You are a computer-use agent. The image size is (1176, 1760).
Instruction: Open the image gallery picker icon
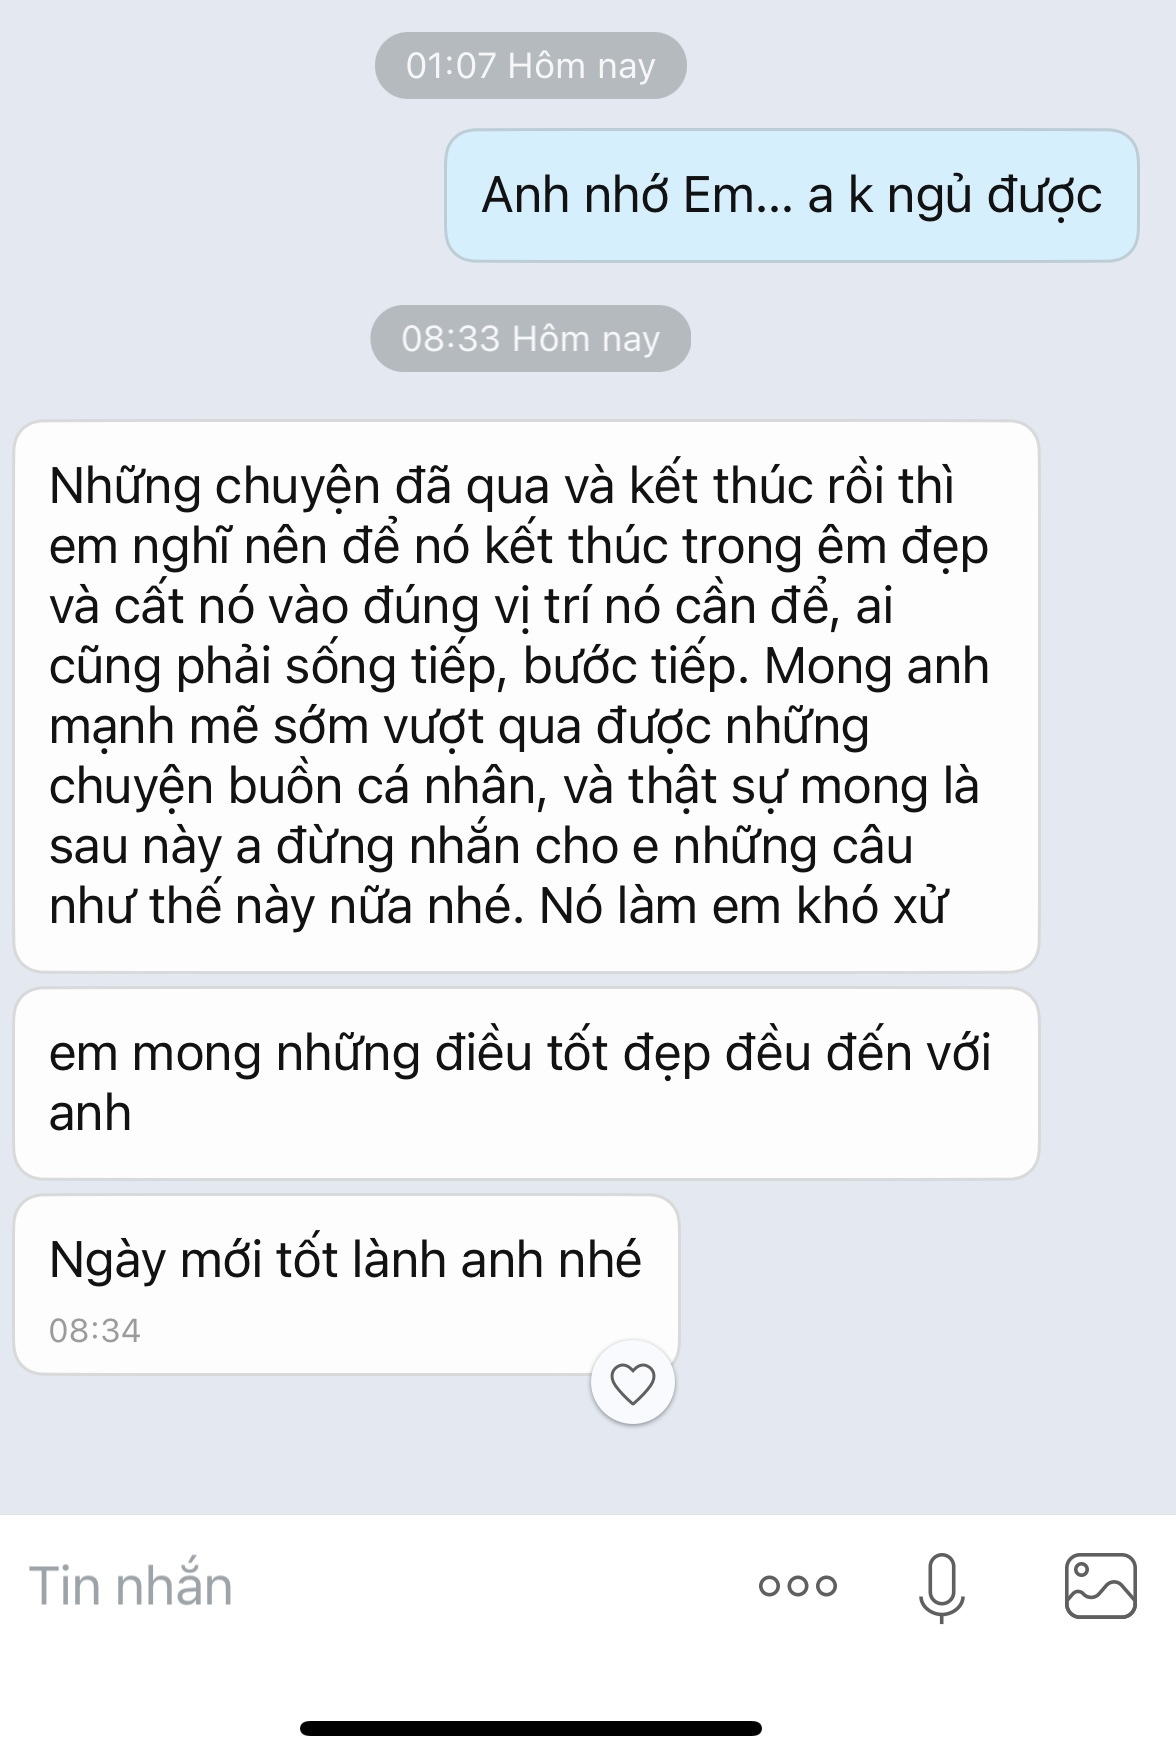(x=1100, y=1586)
